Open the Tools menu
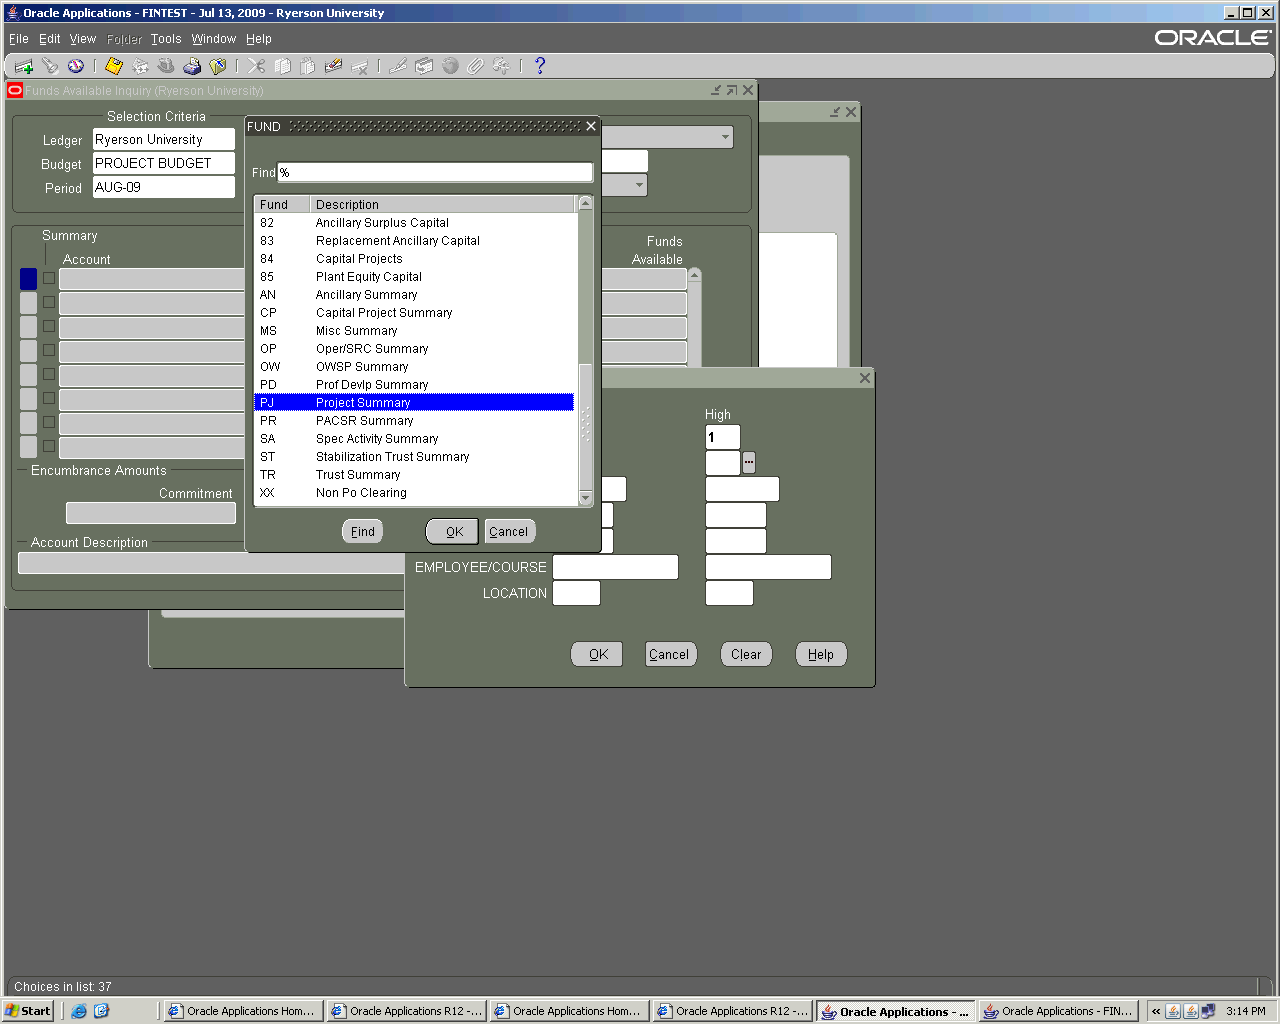Image resolution: width=1280 pixels, height=1024 pixels. tap(166, 39)
